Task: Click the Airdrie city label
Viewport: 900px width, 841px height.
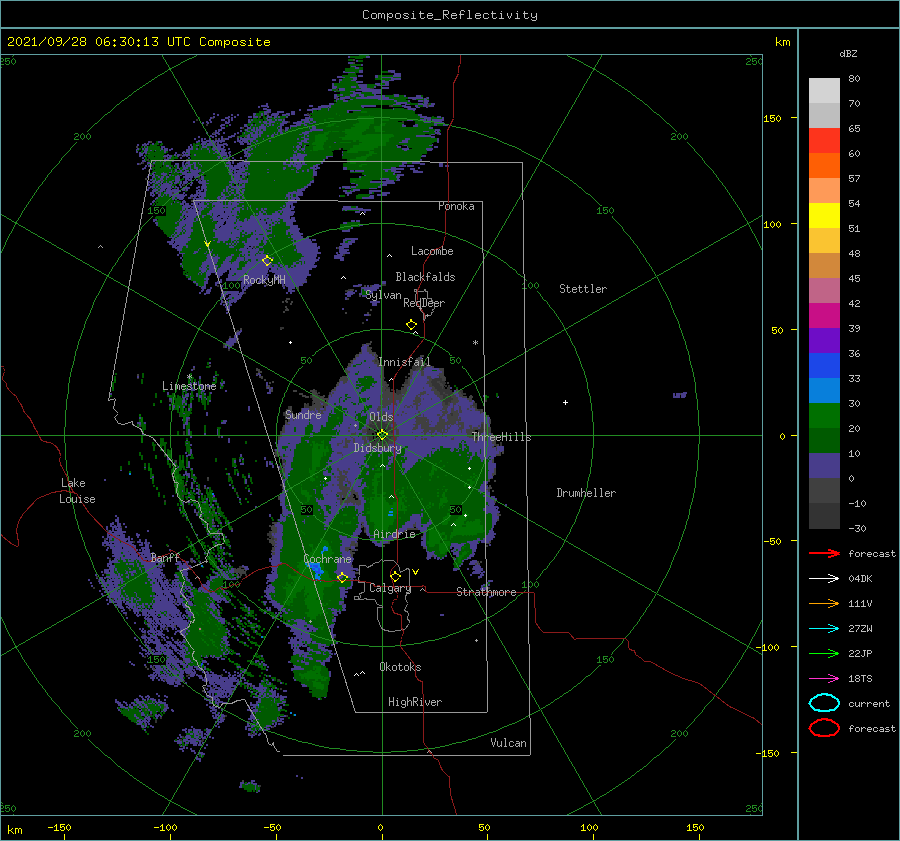Action: coord(394,534)
